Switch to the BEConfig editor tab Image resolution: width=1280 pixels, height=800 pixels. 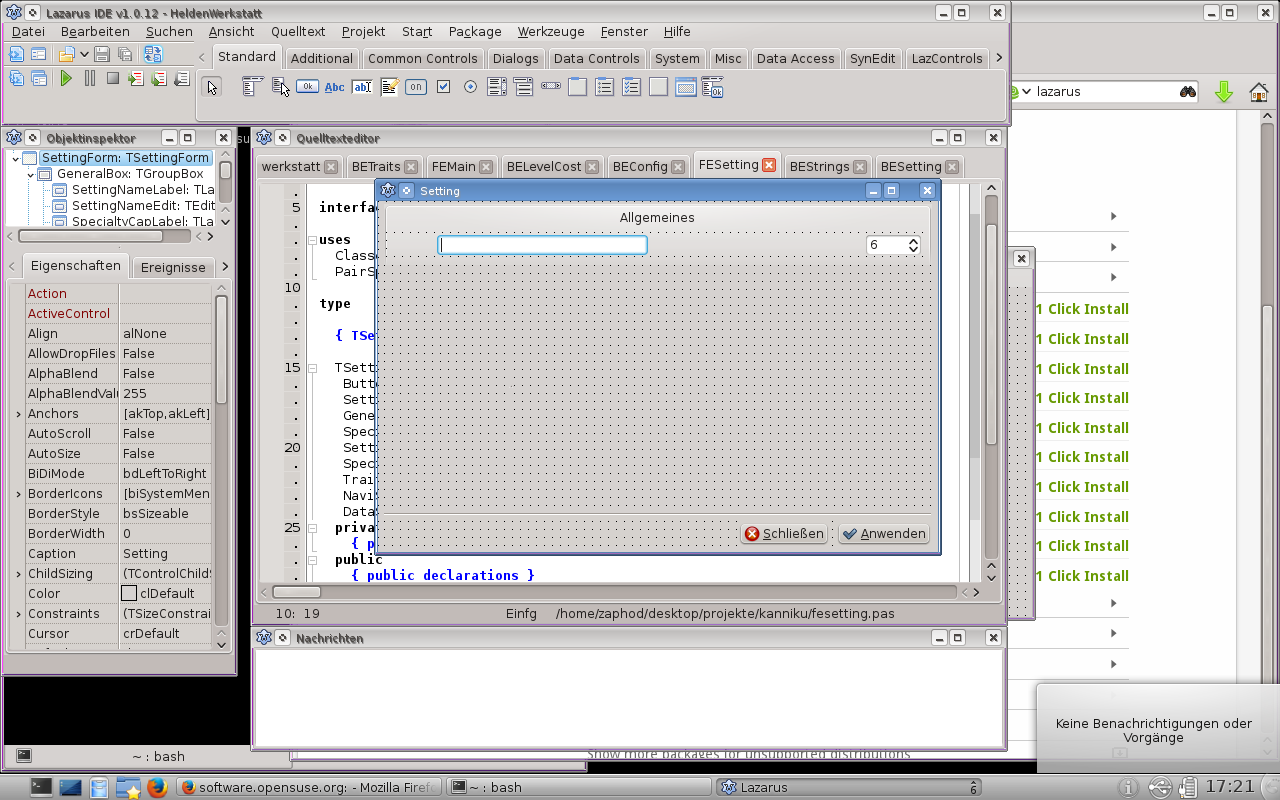(640, 167)
